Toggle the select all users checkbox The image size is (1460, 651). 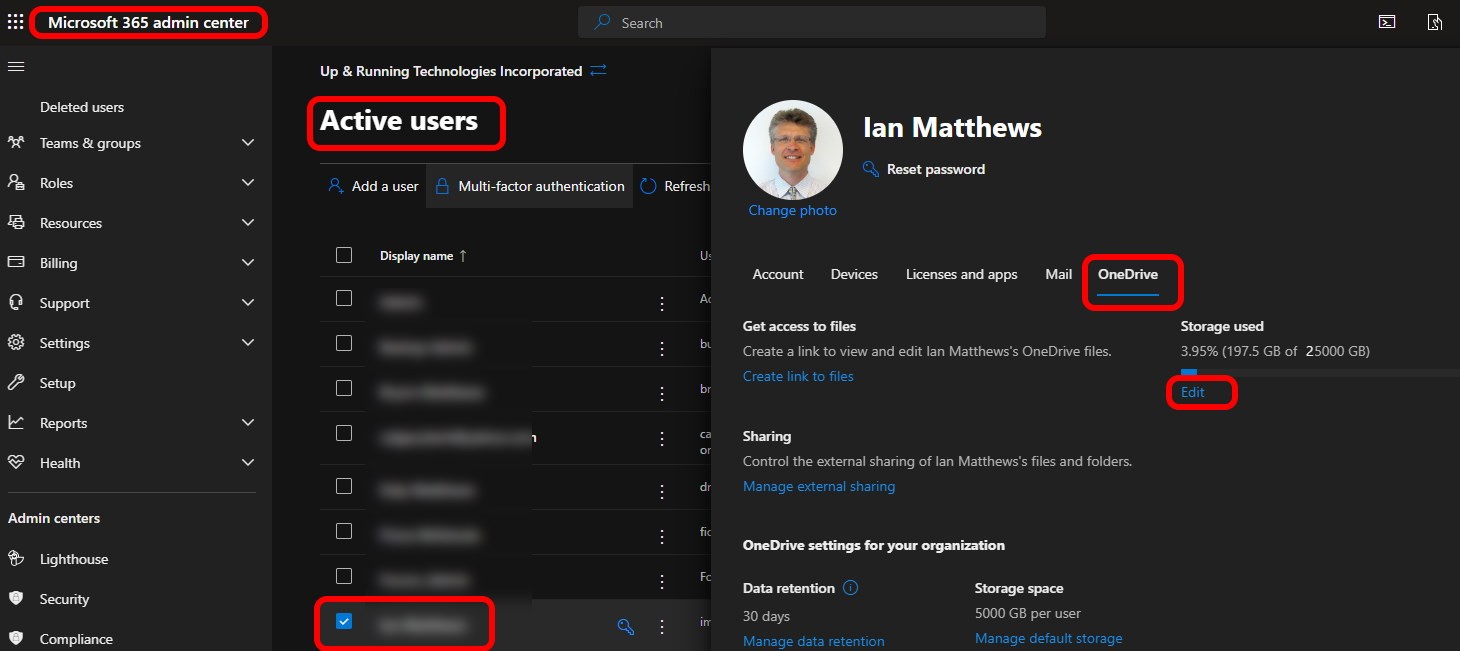[x=344, y=255]
